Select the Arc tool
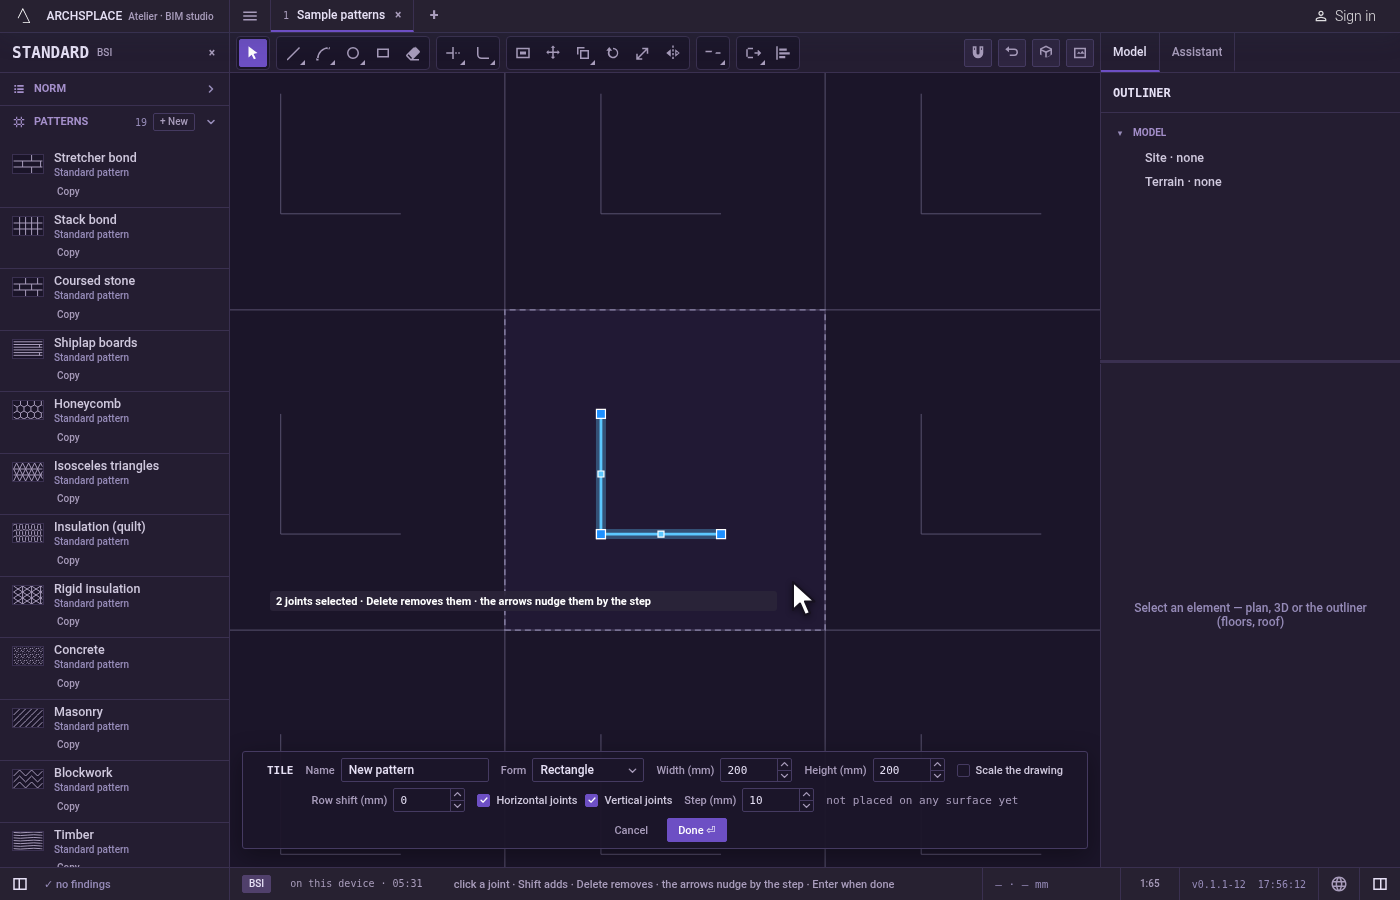Screen dimensions: 1400x900 pos(323,54)
